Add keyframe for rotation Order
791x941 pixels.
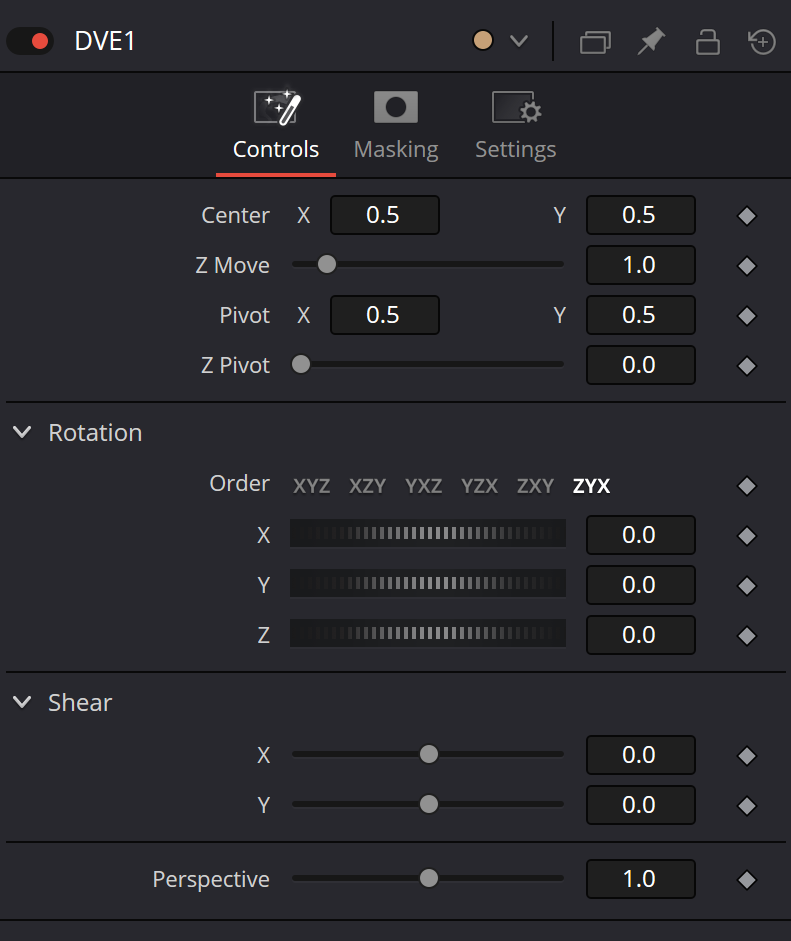pyautogui.click(x=747, y=486)
